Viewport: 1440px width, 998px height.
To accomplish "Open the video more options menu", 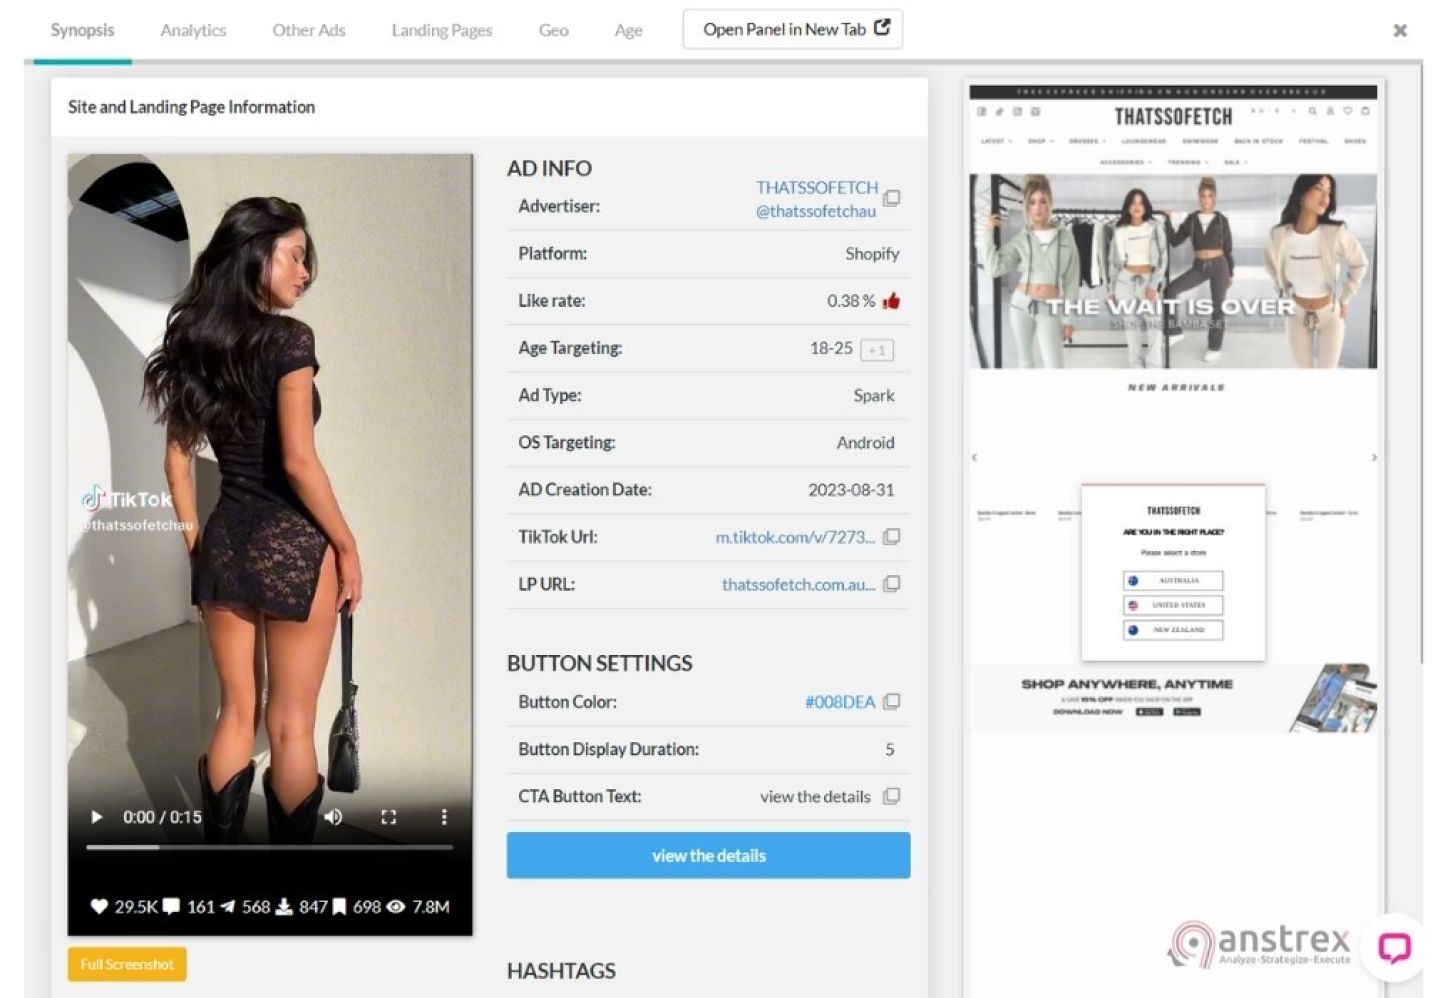I will (444, 817).
